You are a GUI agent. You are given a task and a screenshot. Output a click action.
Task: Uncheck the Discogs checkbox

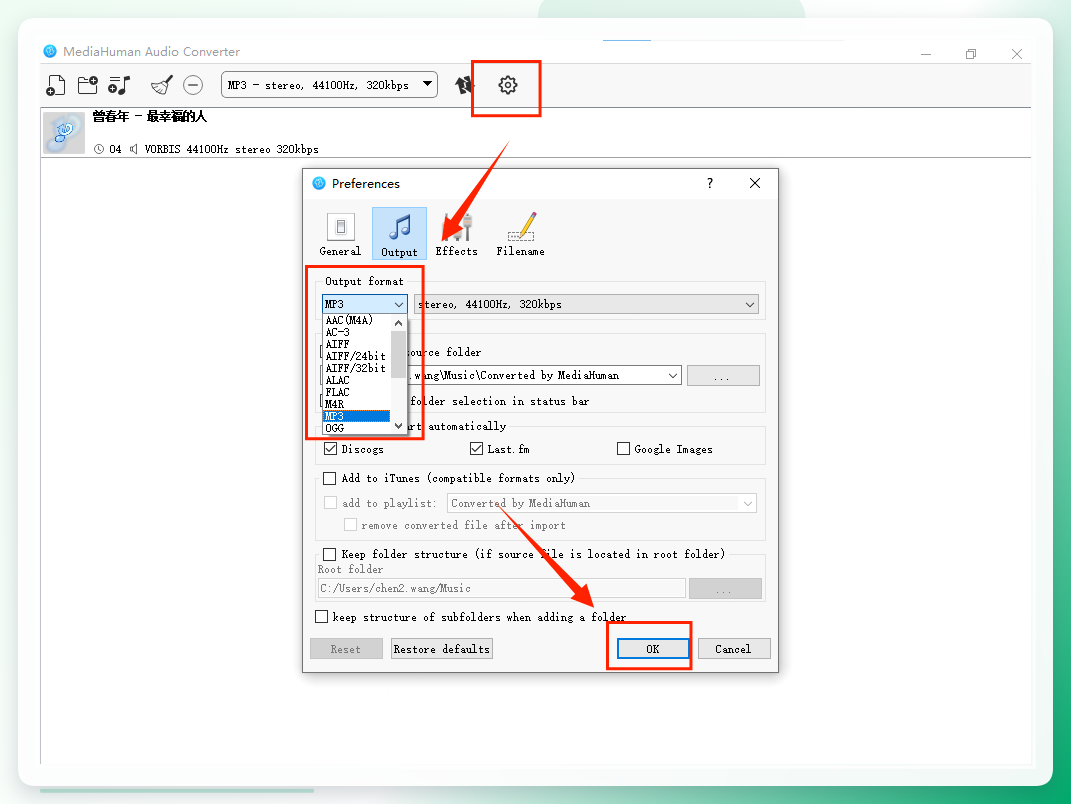tap(331, 449)
